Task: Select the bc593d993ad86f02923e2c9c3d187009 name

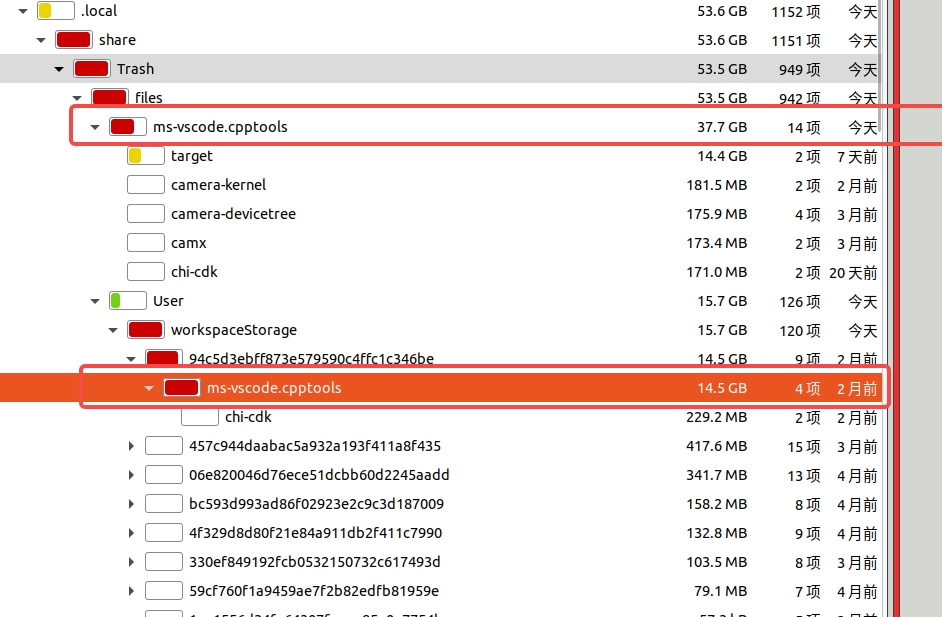Action: pyautogui.click(x=317, y=504)
